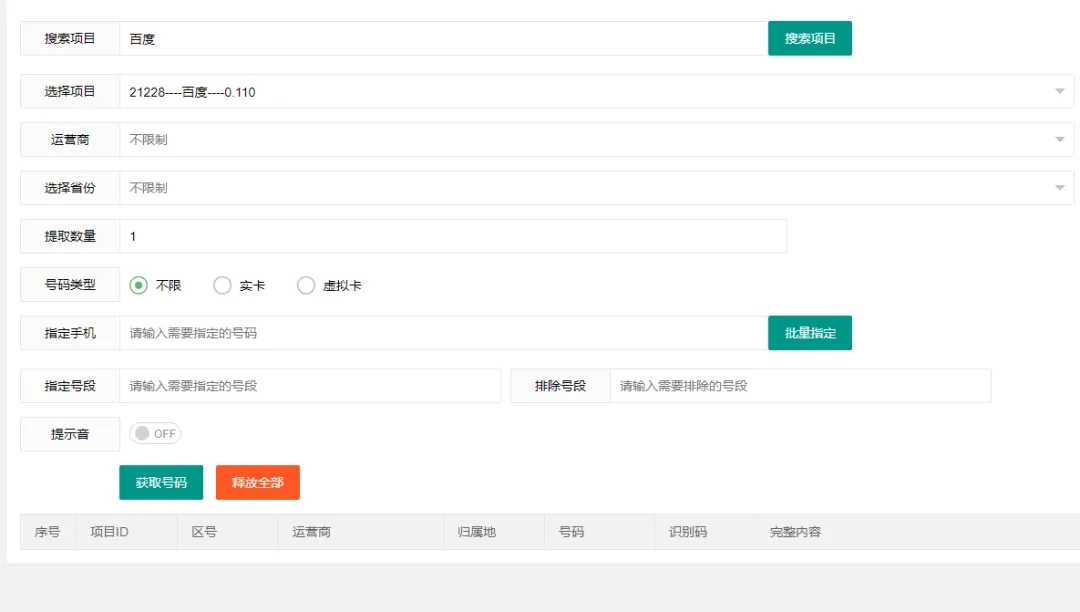Image resolution: width=1080 pixels, height=612 pixels.
Task: Click the 序号 table column header
Action: 48,532
